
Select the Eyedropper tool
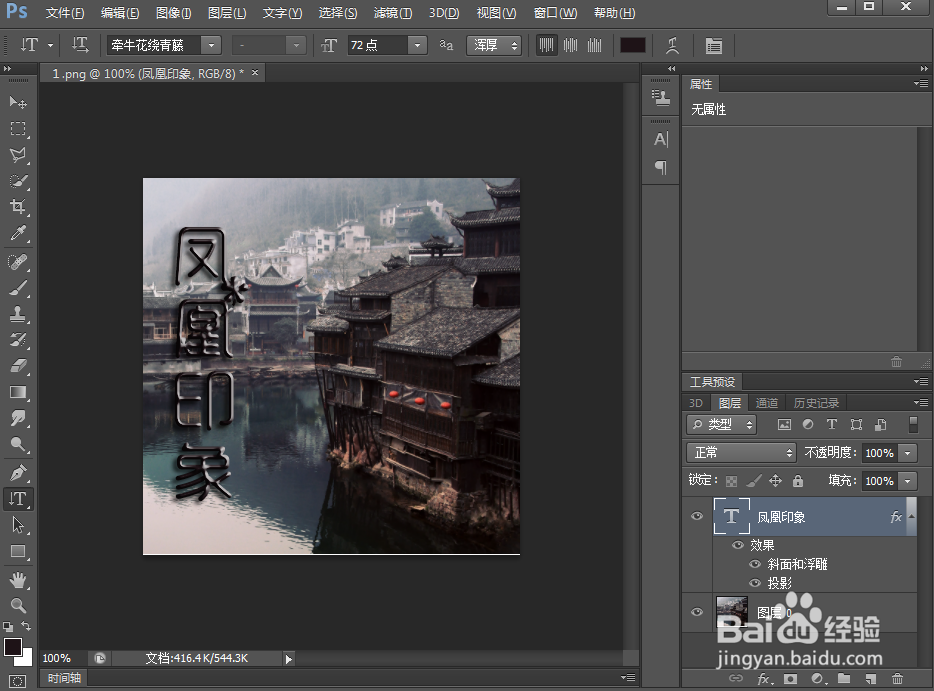18,233
